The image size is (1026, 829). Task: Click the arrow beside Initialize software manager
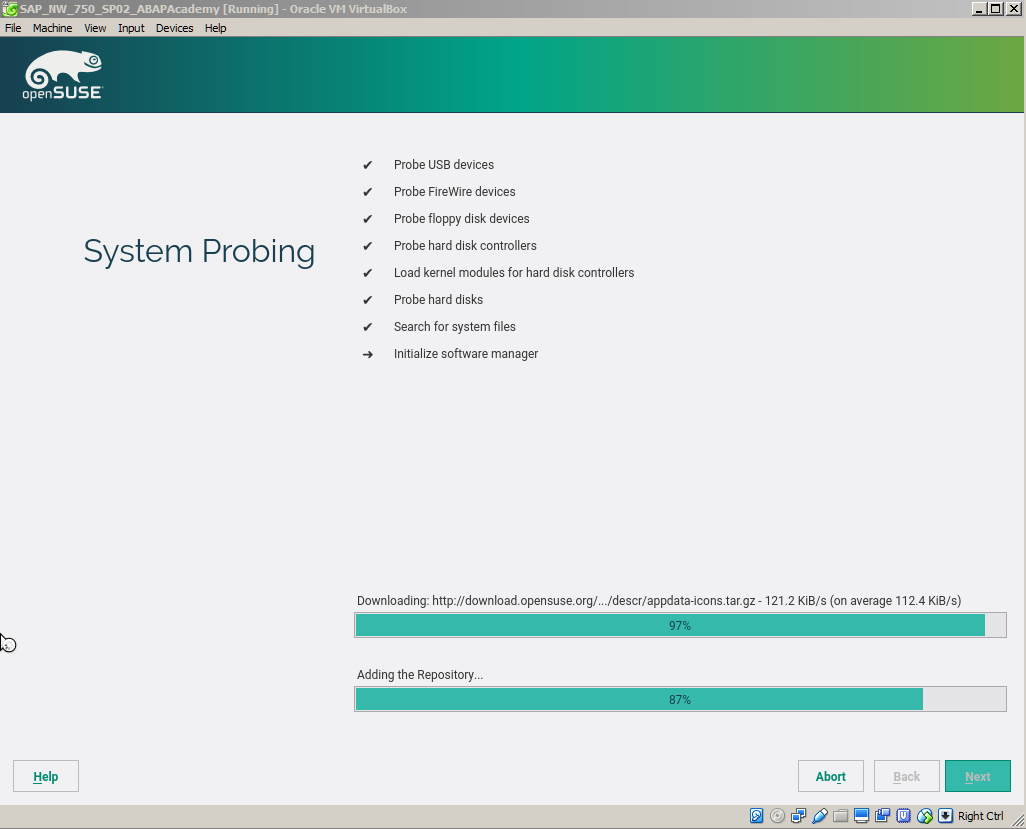(368, 354)
